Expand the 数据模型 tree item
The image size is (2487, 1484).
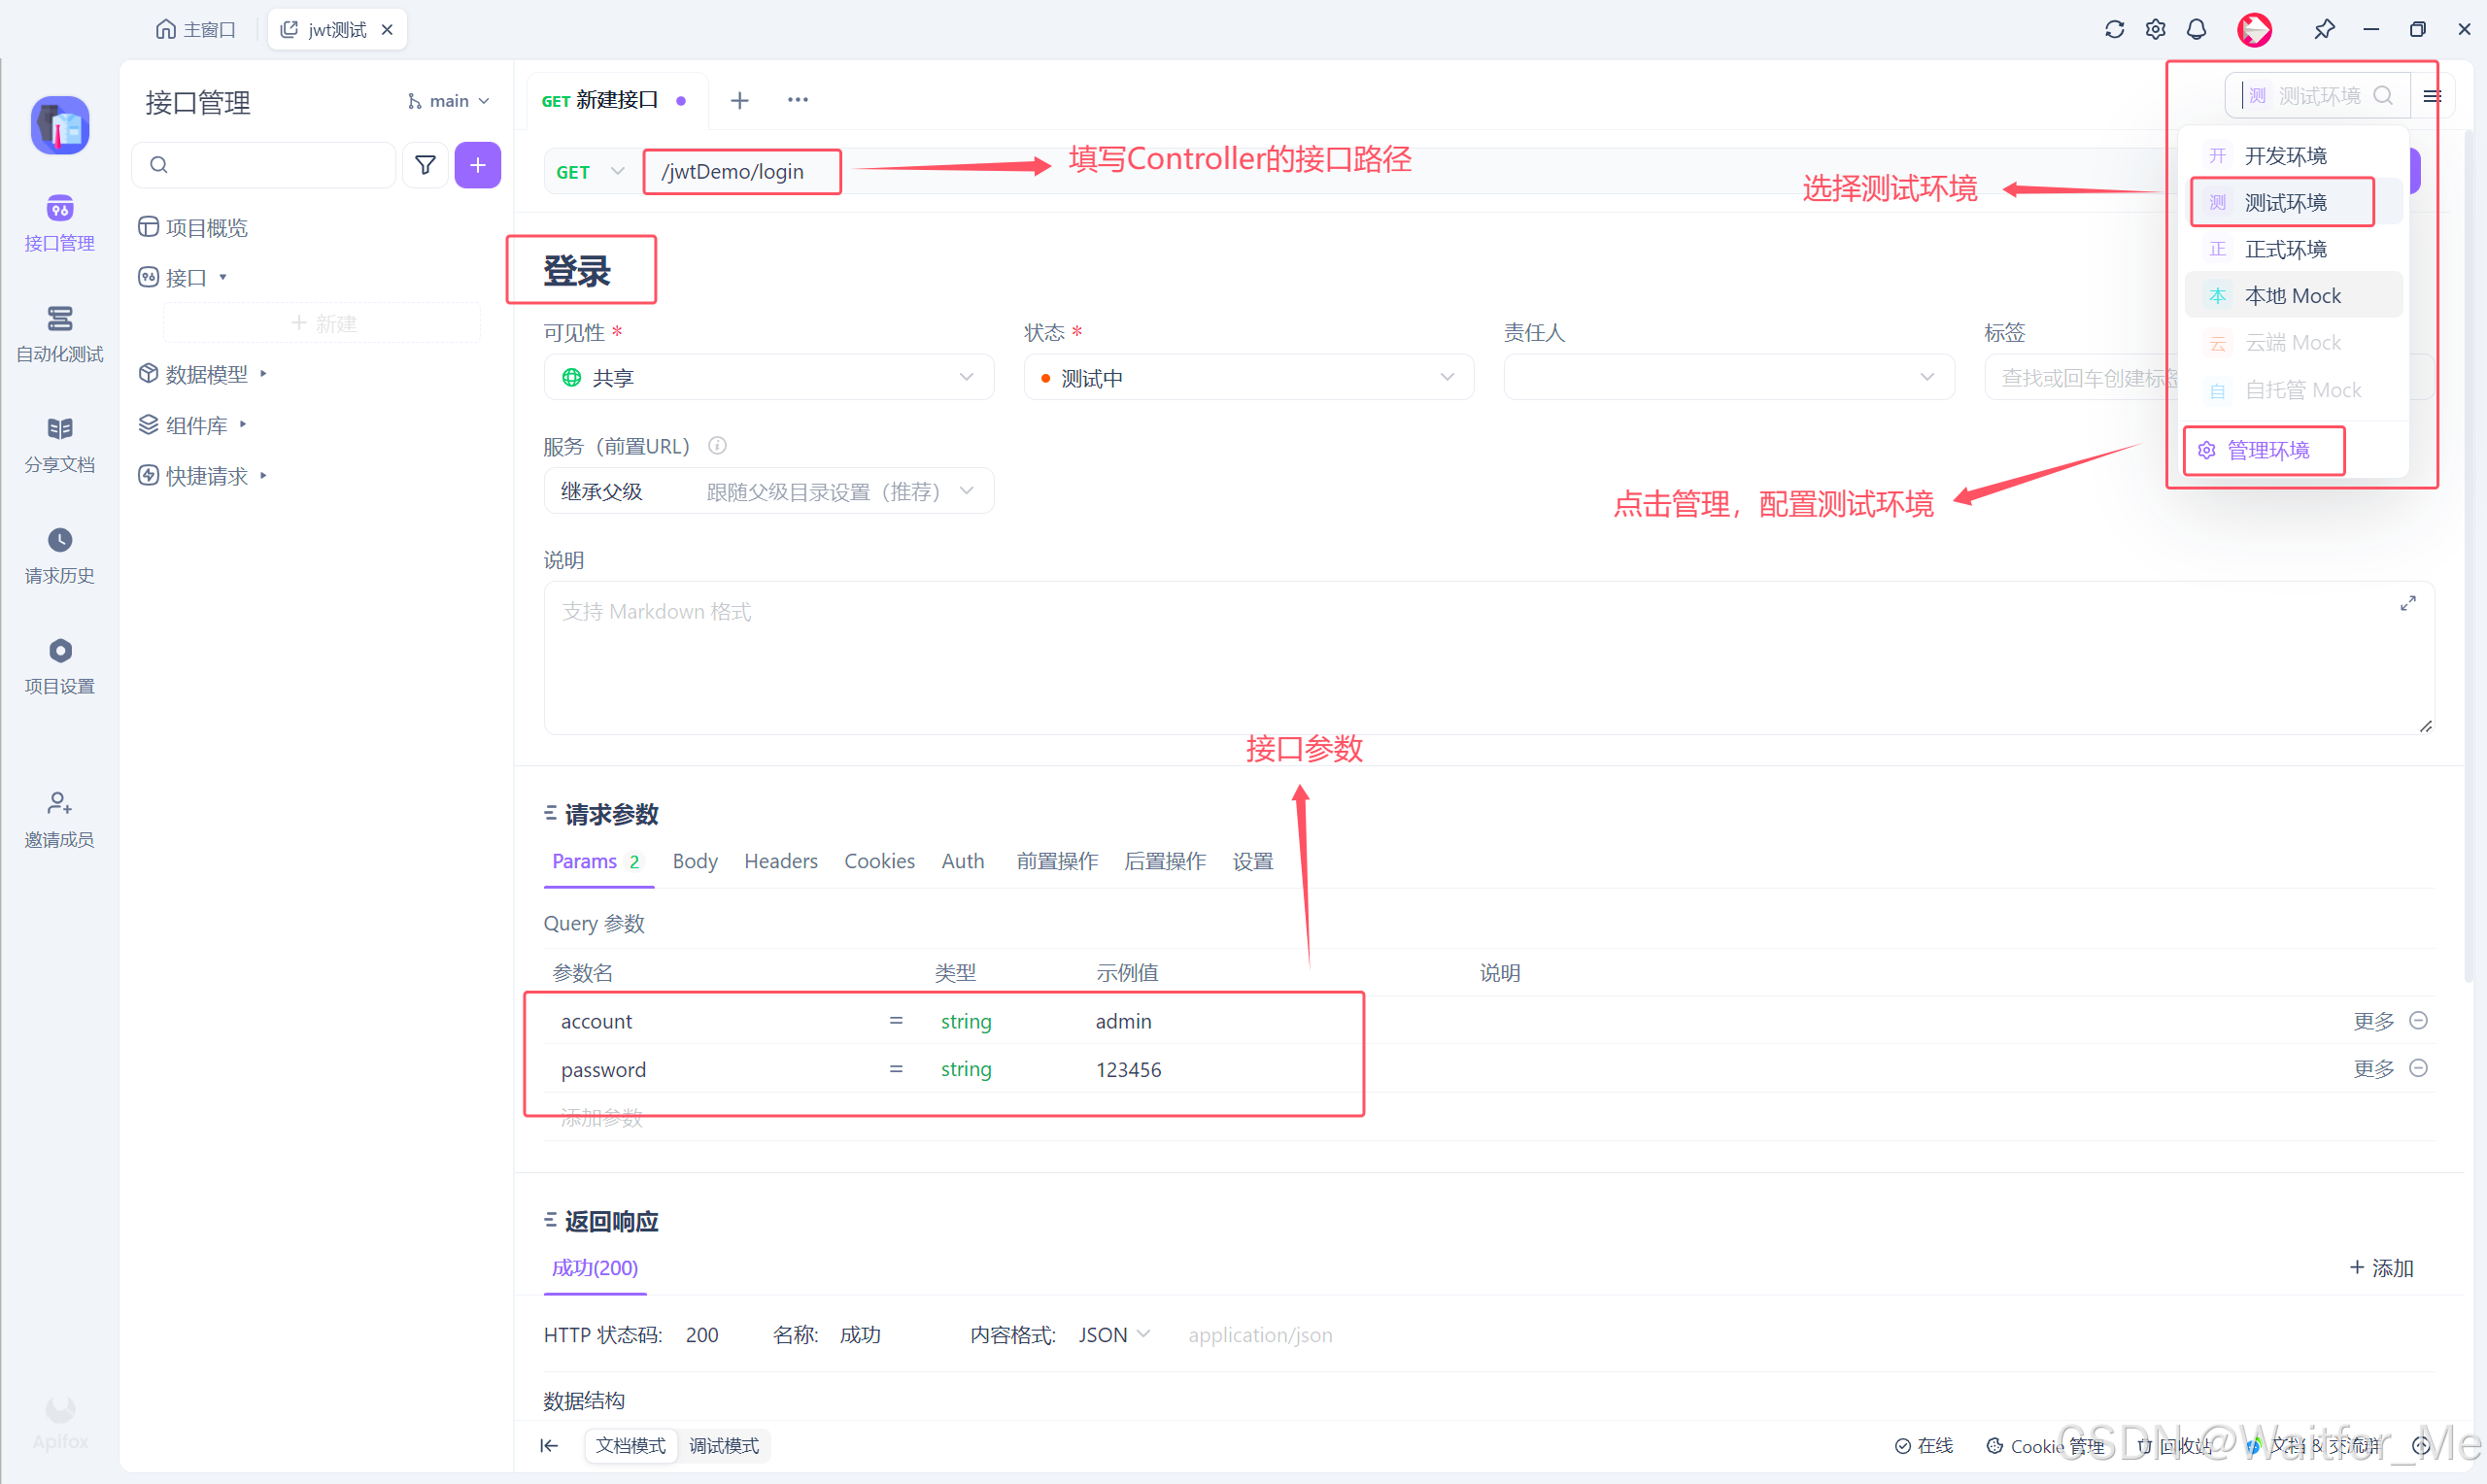[263, 374]
